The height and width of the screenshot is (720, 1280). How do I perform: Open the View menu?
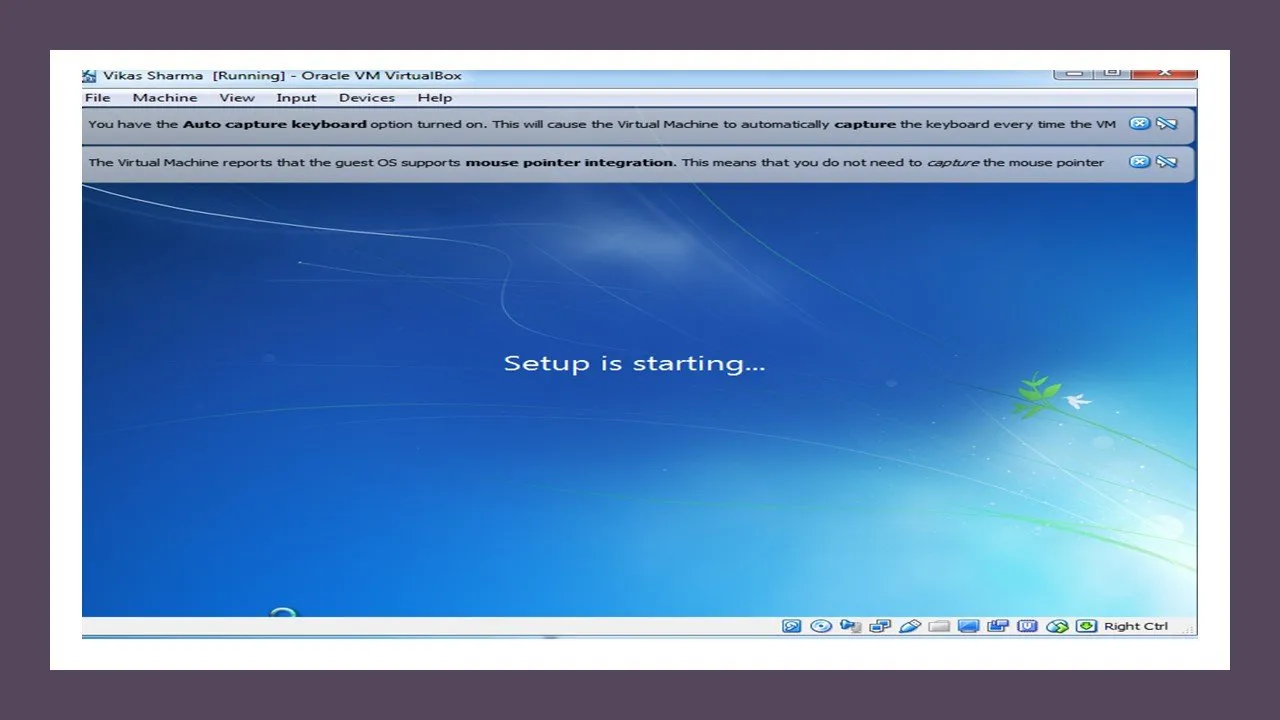tap(237, 98)
